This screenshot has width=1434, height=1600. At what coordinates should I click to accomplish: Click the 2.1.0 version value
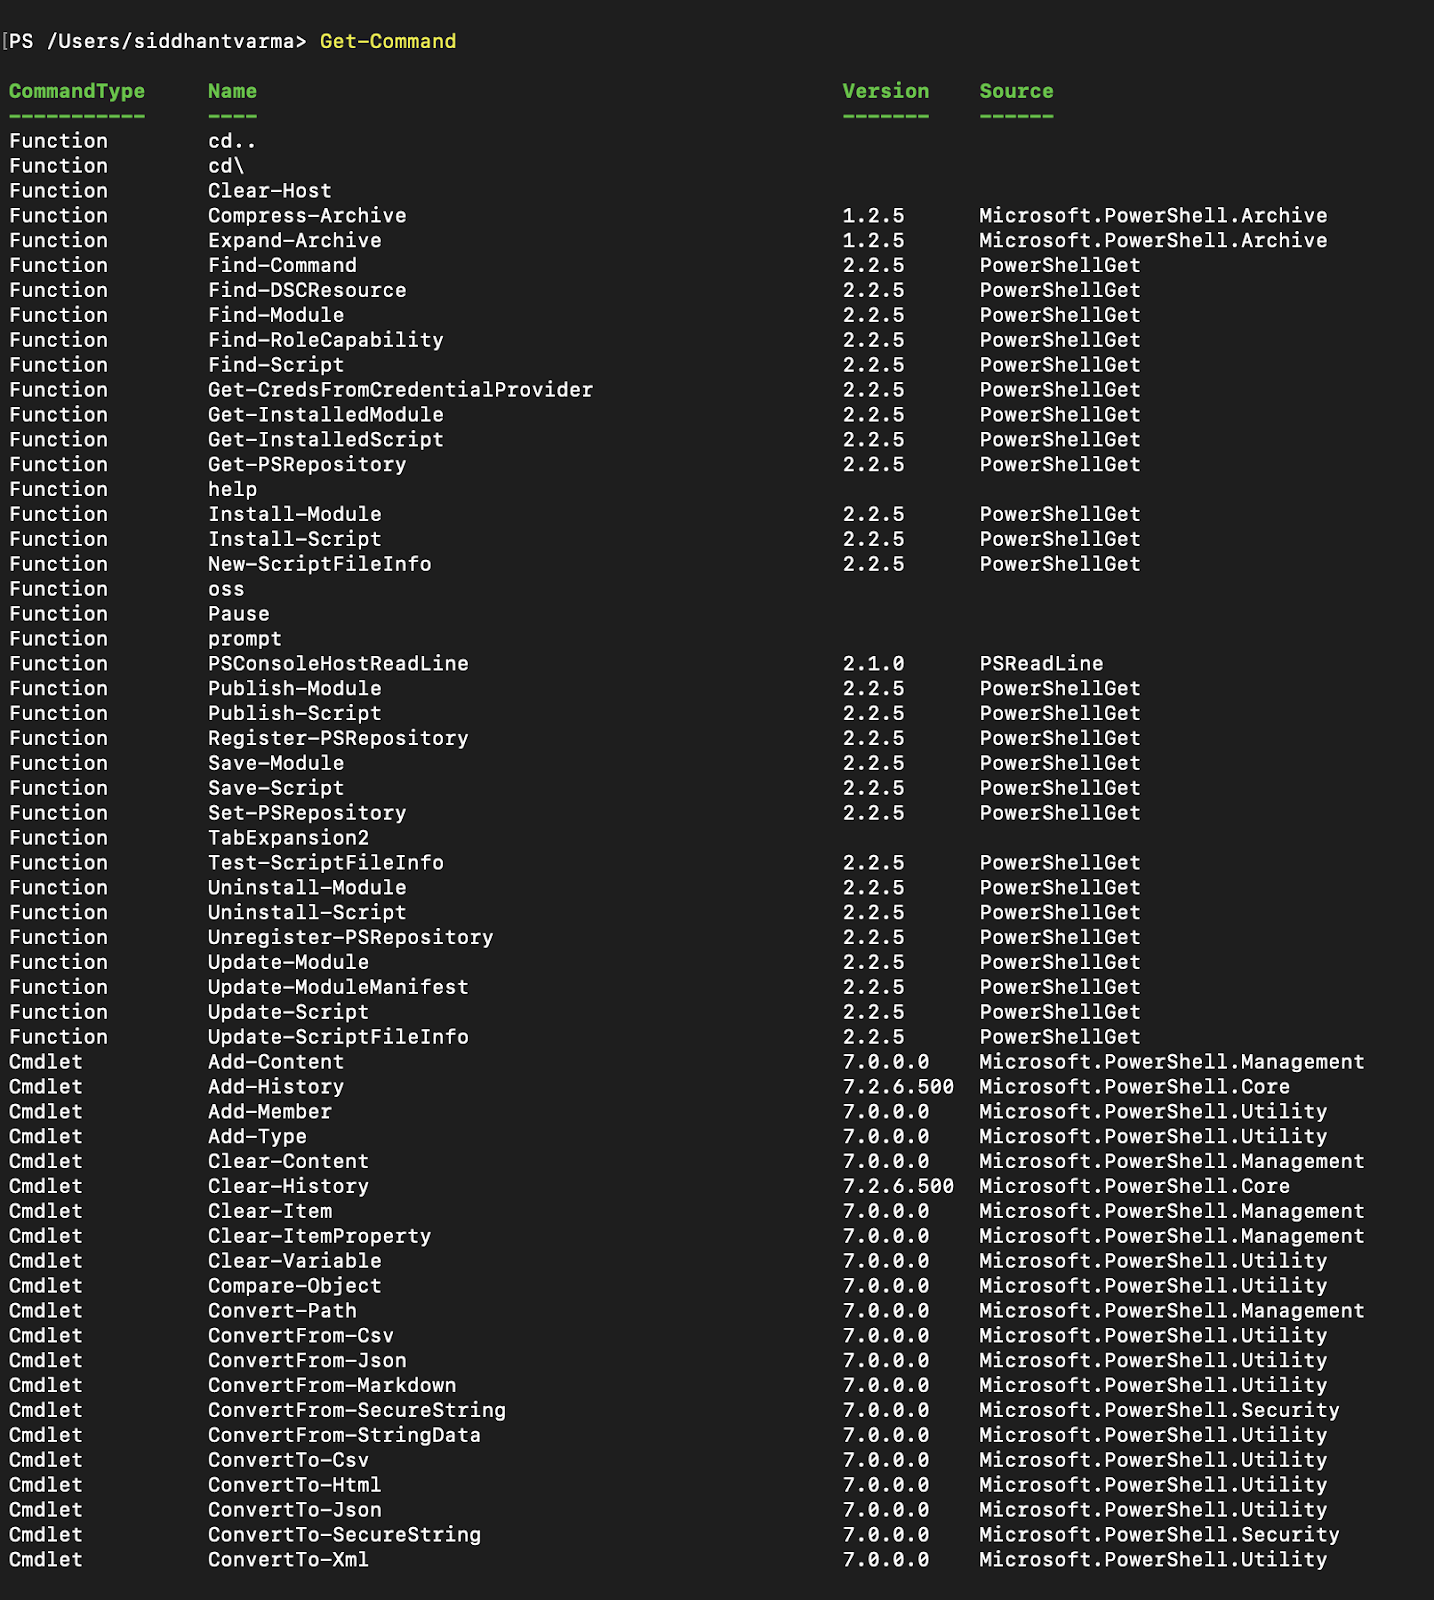click(873, 664)
